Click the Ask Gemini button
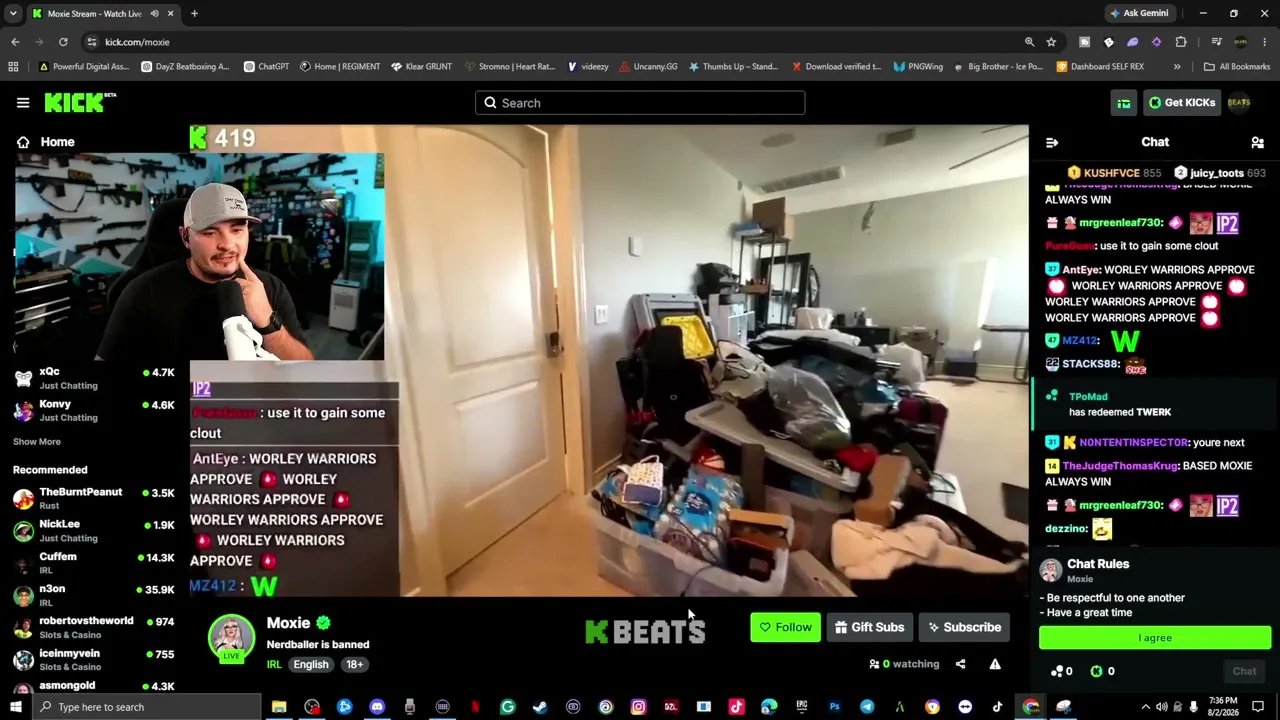Image resolution: width=1280 pixels, height=720 pixels. coord(1139,14)
